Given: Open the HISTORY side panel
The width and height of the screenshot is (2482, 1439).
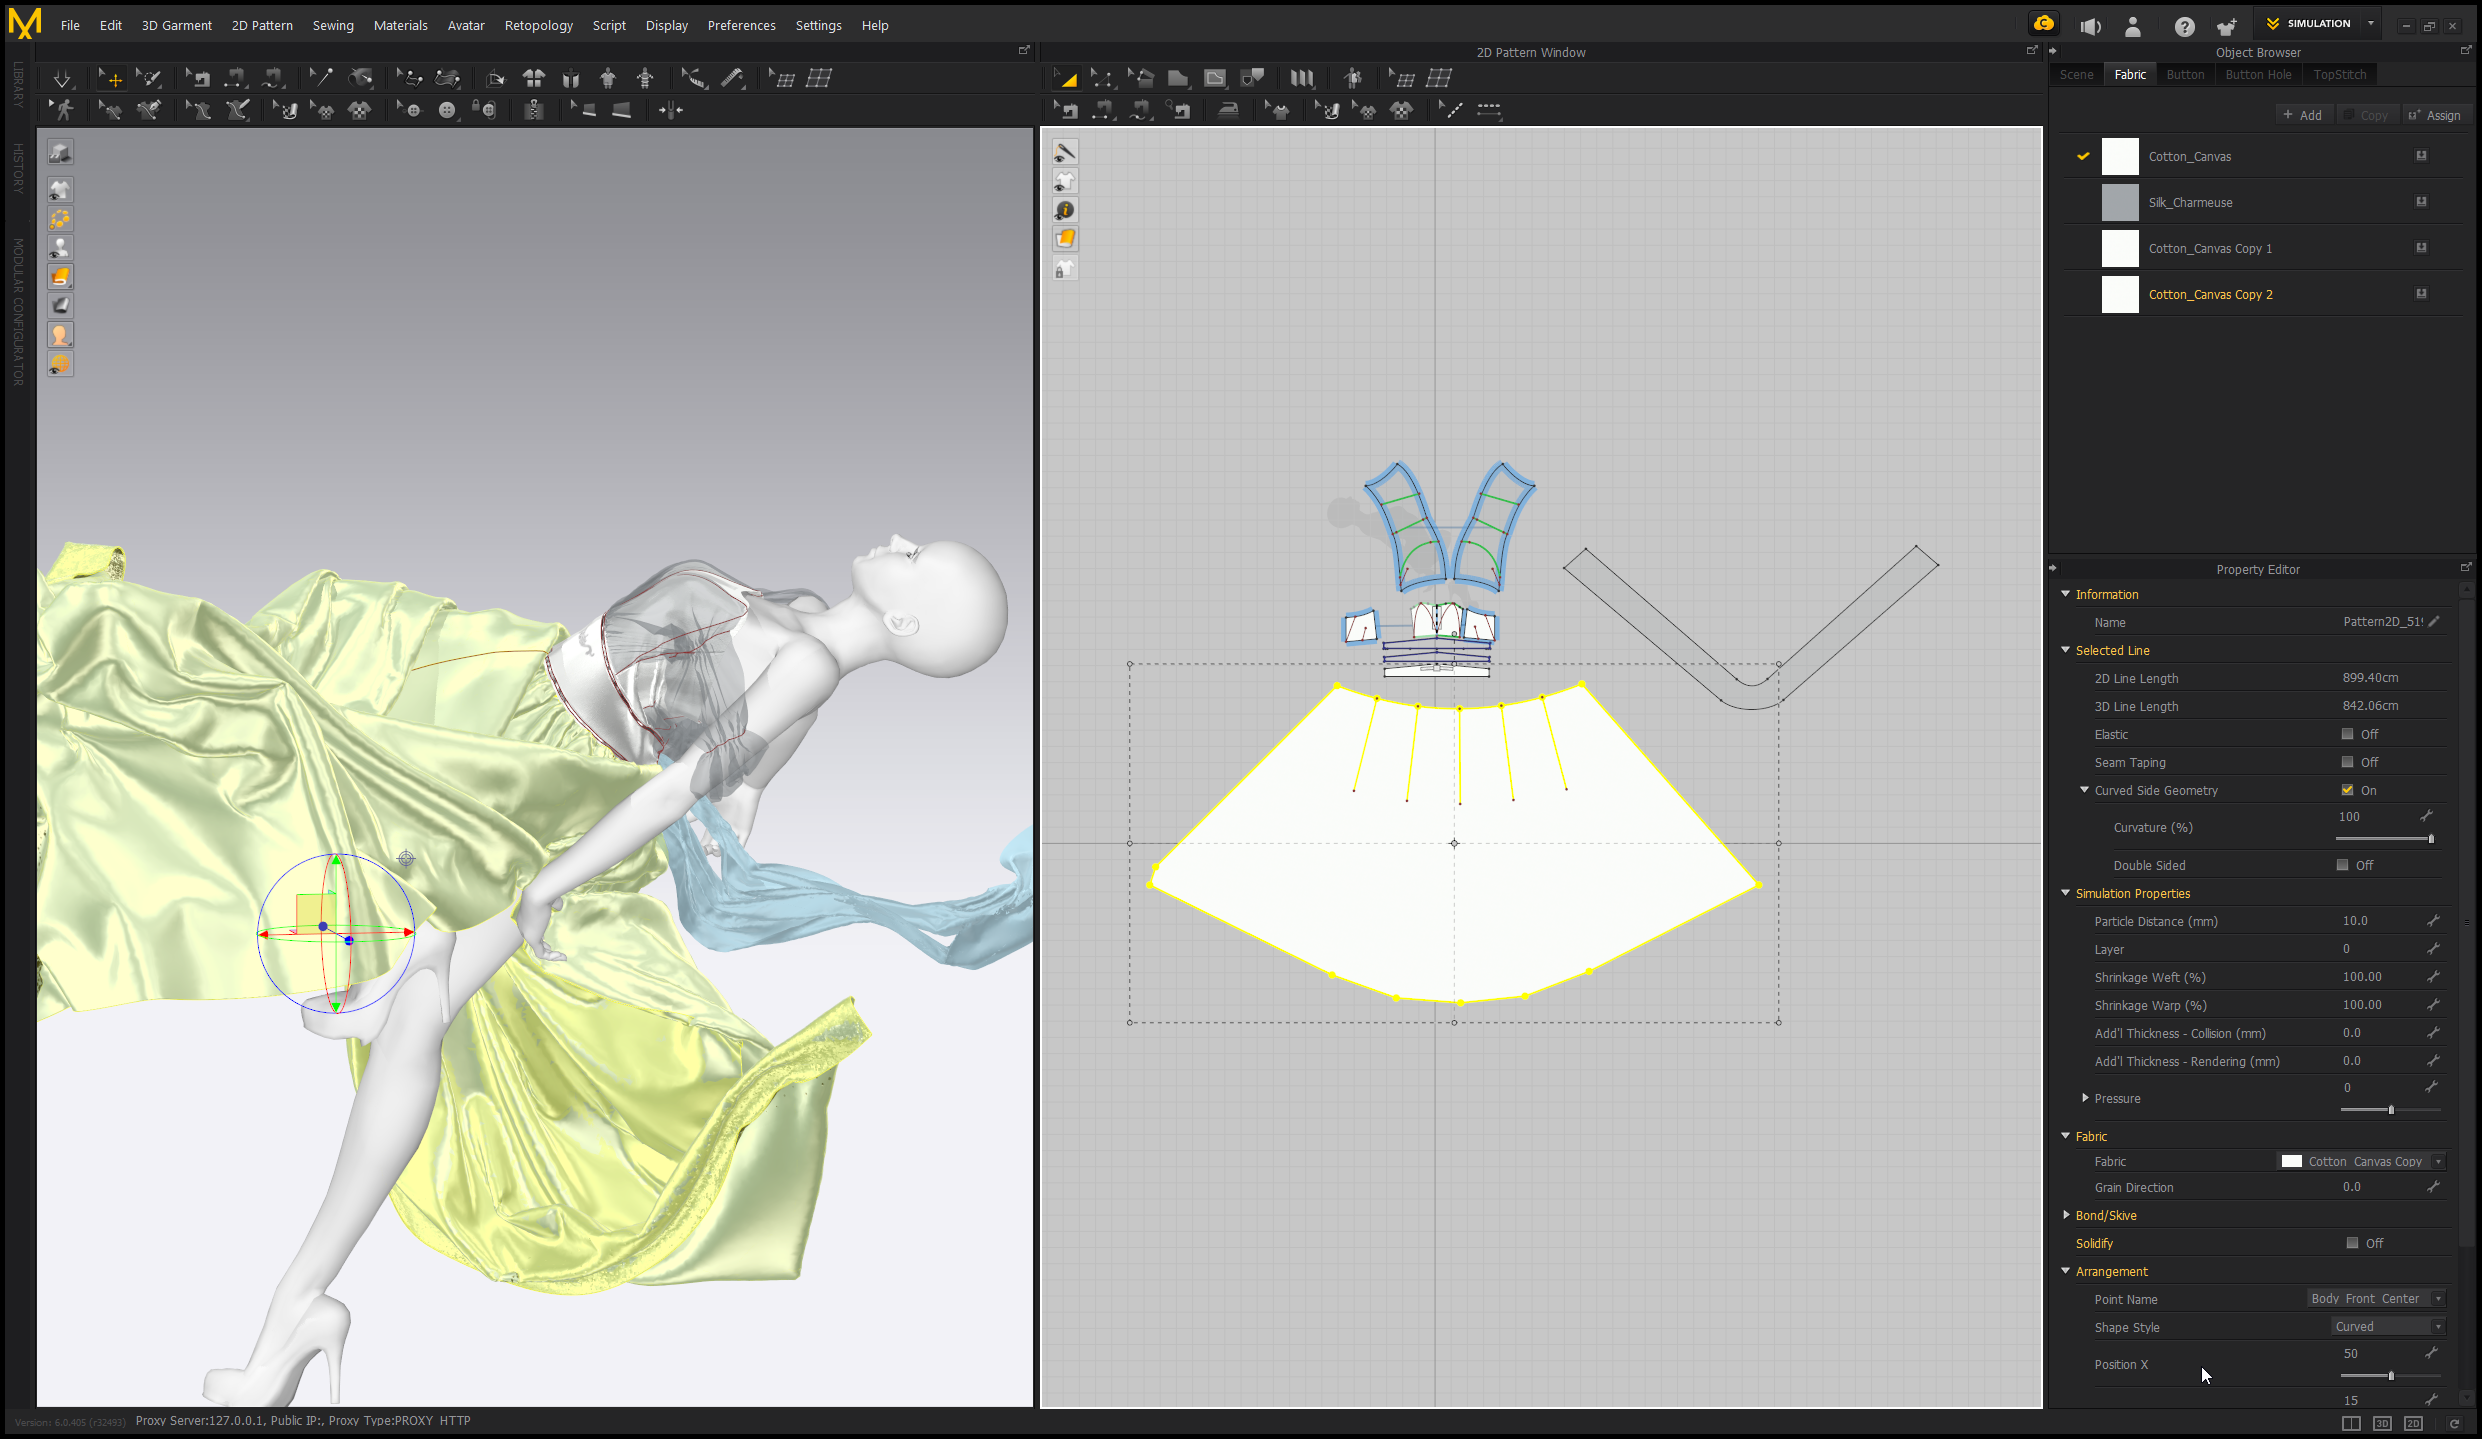Looking at the screenshot, I should click(x=18, y=168).
